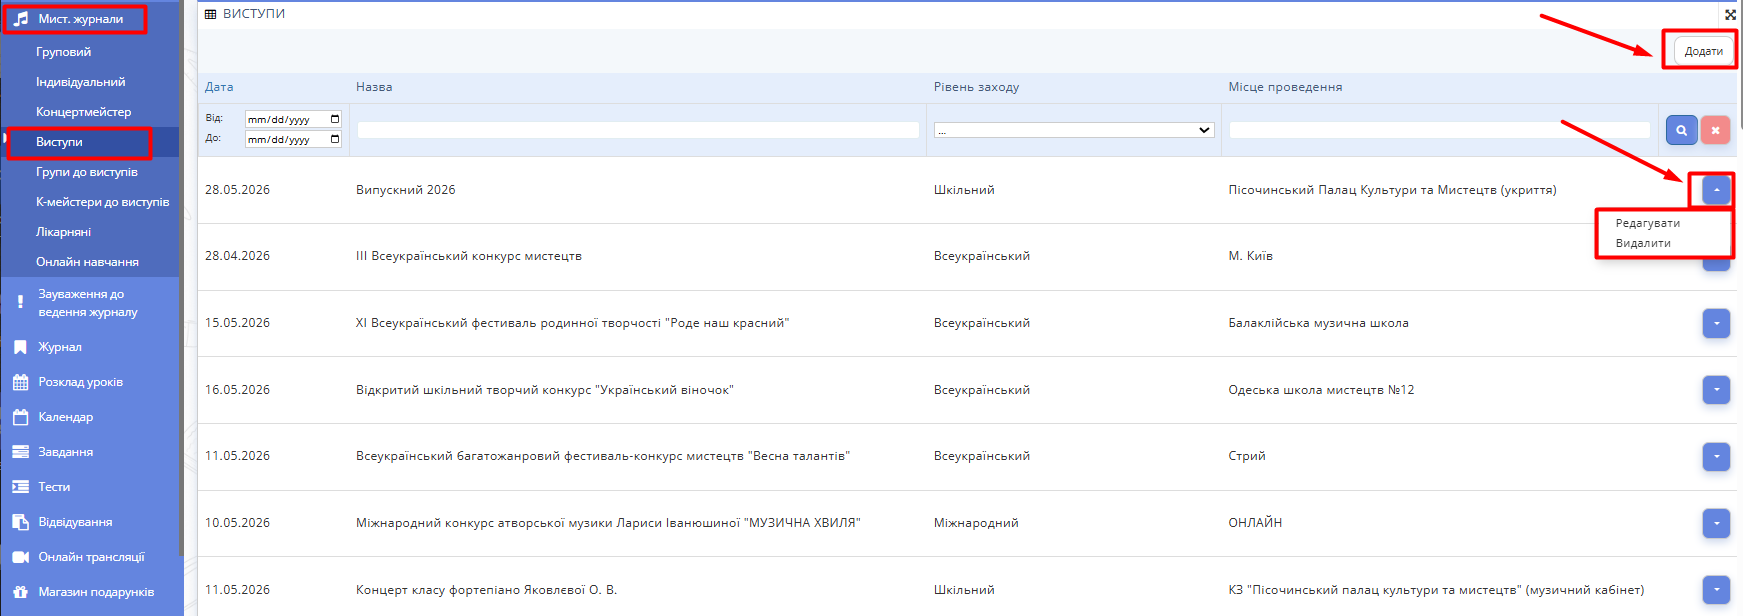Click the До date input field
The height and width of the screenshot is (616, 1743).
pos(293,139)
